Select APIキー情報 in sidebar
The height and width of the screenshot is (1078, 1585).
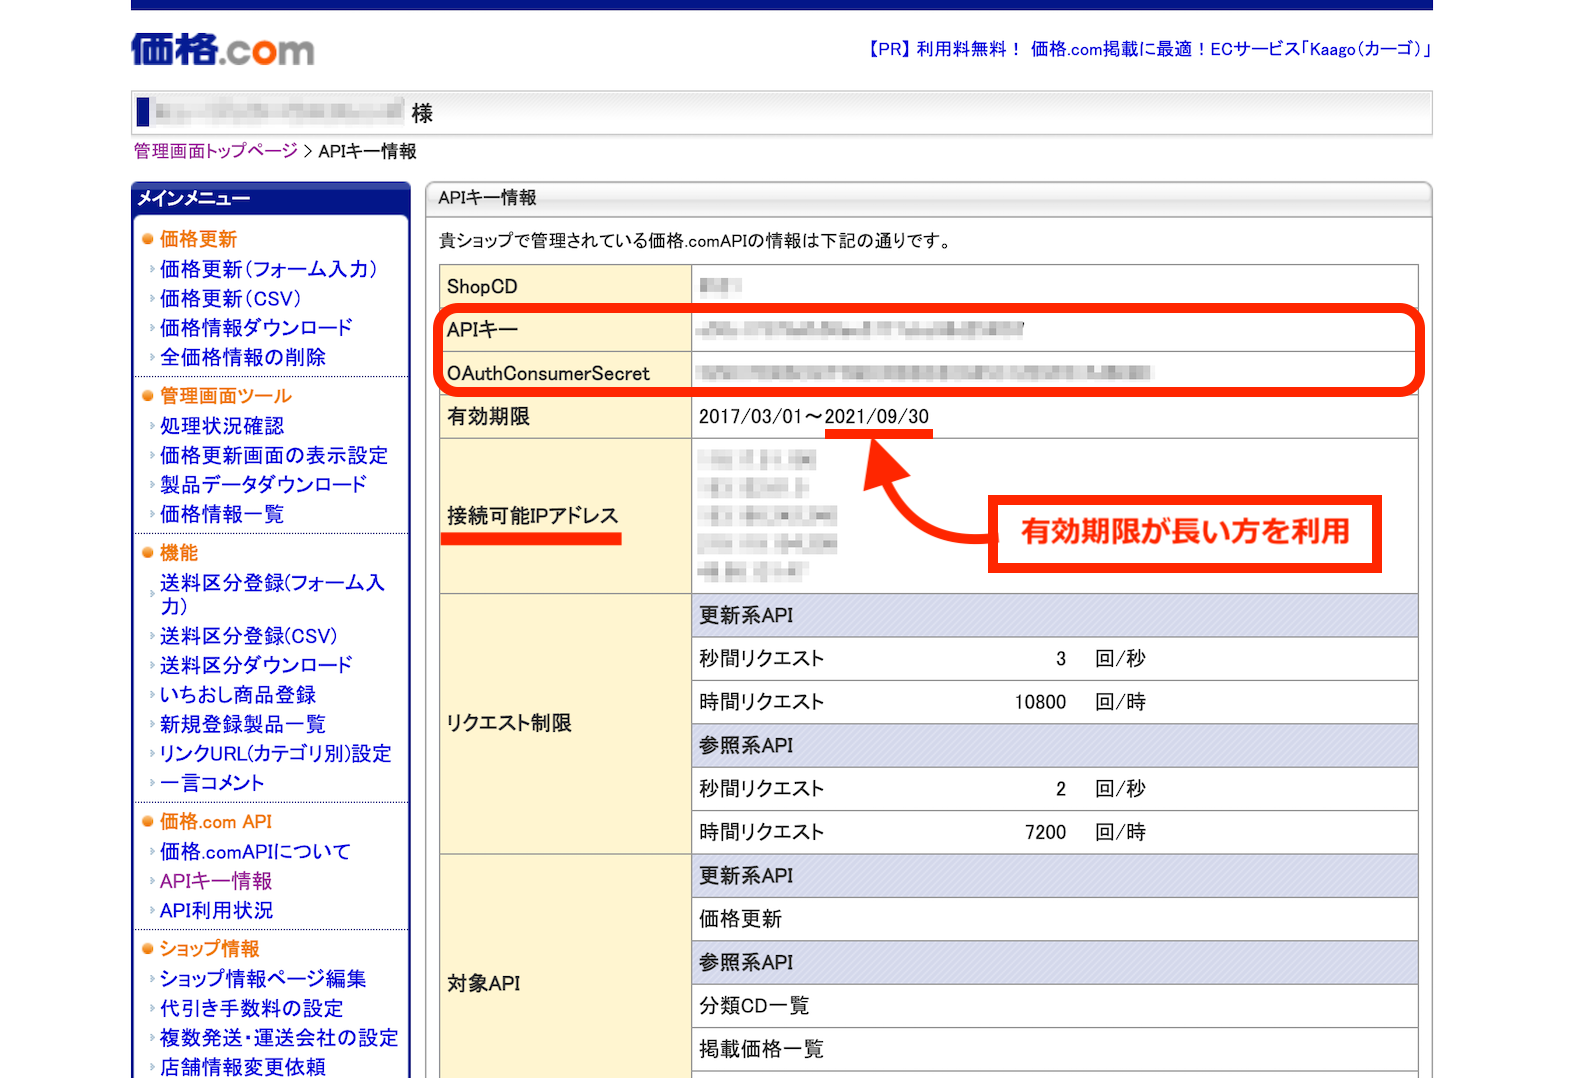216,881
